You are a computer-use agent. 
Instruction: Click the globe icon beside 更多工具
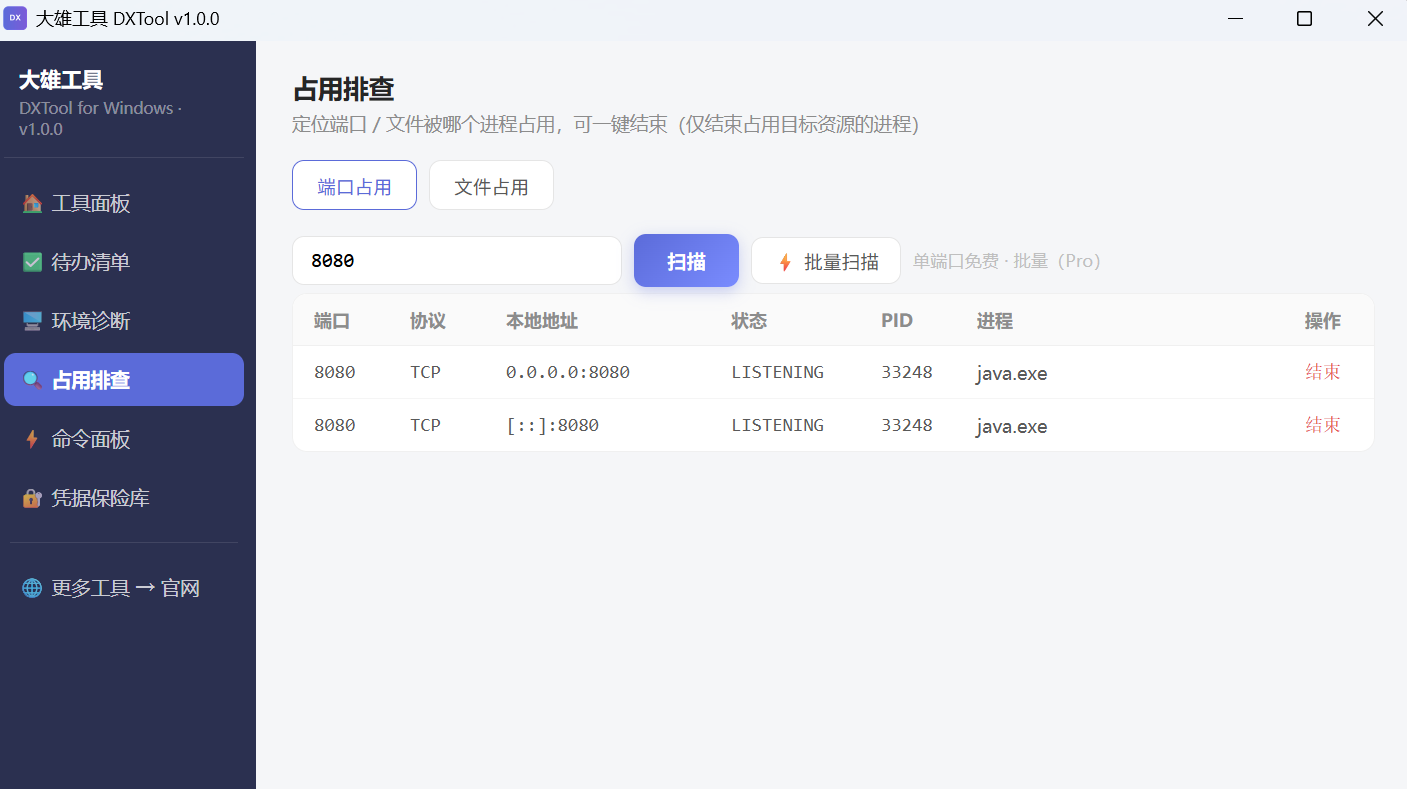tap(32, 588)
